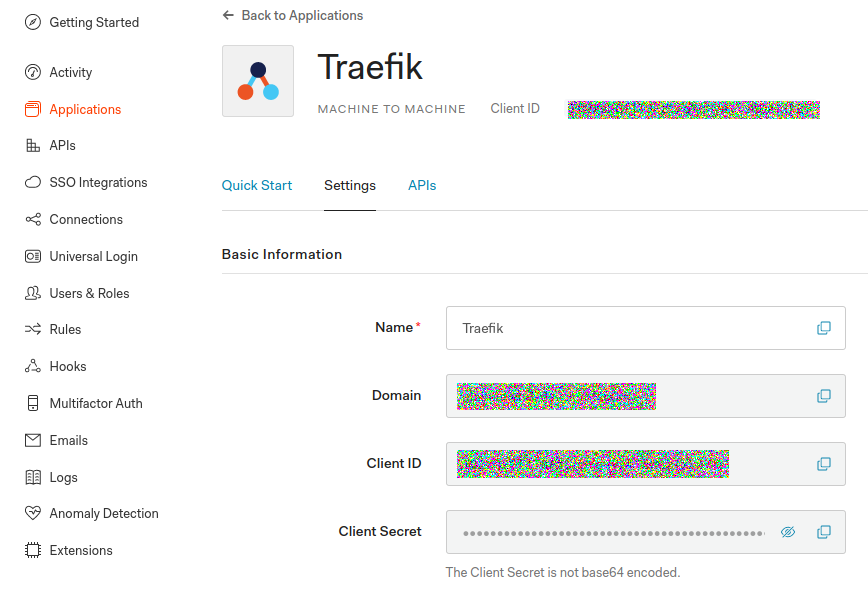Switch to the APIs tab
The image size is (868, 591).
(x=422, y=185)
